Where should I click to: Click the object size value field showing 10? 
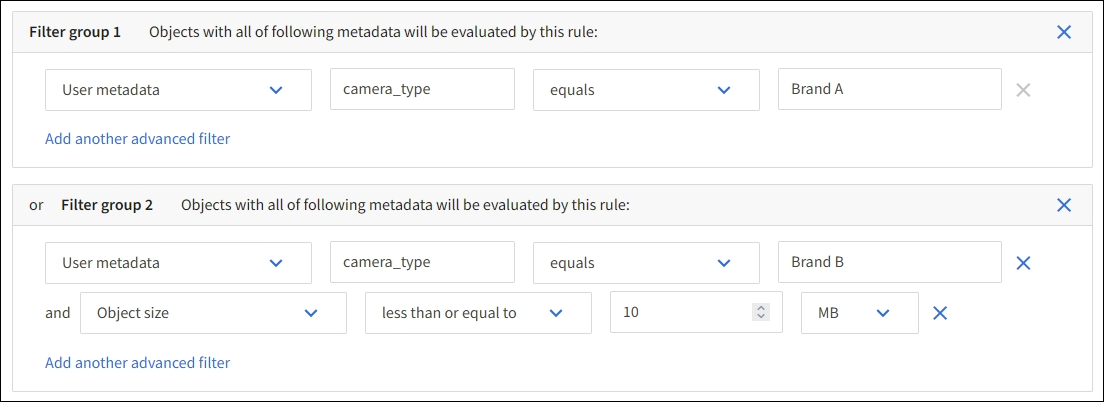680,313
